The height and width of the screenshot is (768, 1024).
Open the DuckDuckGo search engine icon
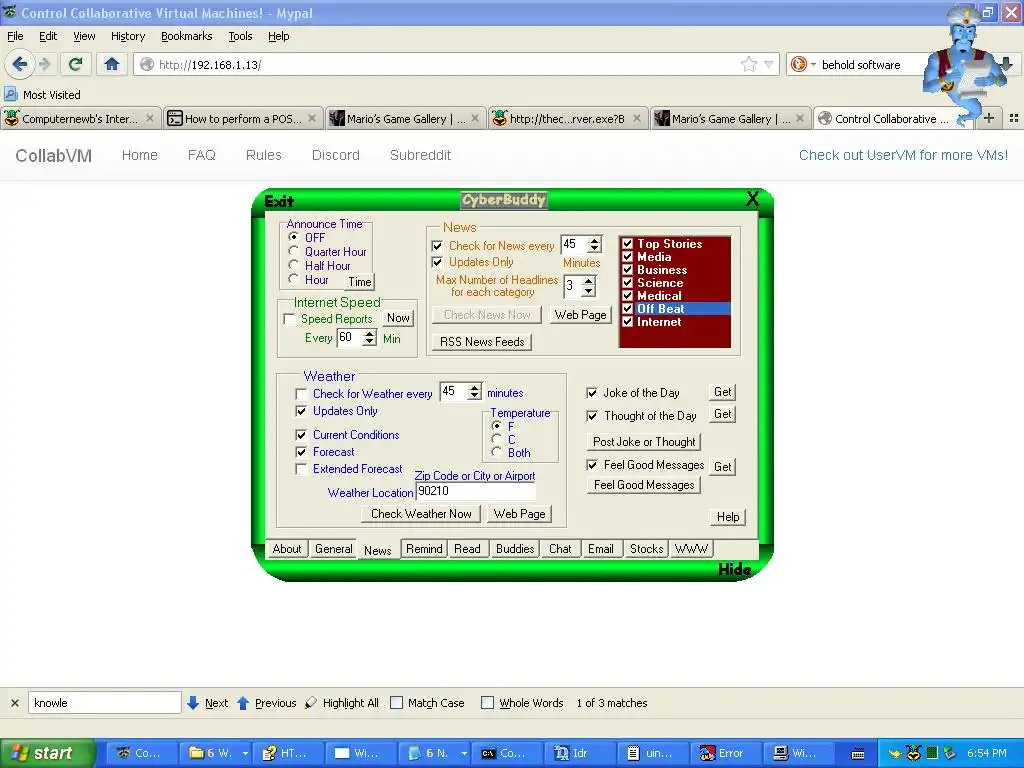[x=798, y=64]
